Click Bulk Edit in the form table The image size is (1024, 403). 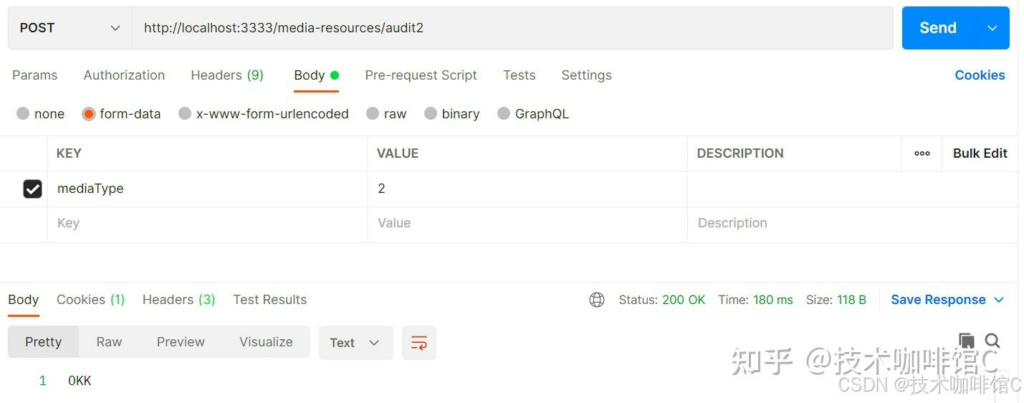979,153
